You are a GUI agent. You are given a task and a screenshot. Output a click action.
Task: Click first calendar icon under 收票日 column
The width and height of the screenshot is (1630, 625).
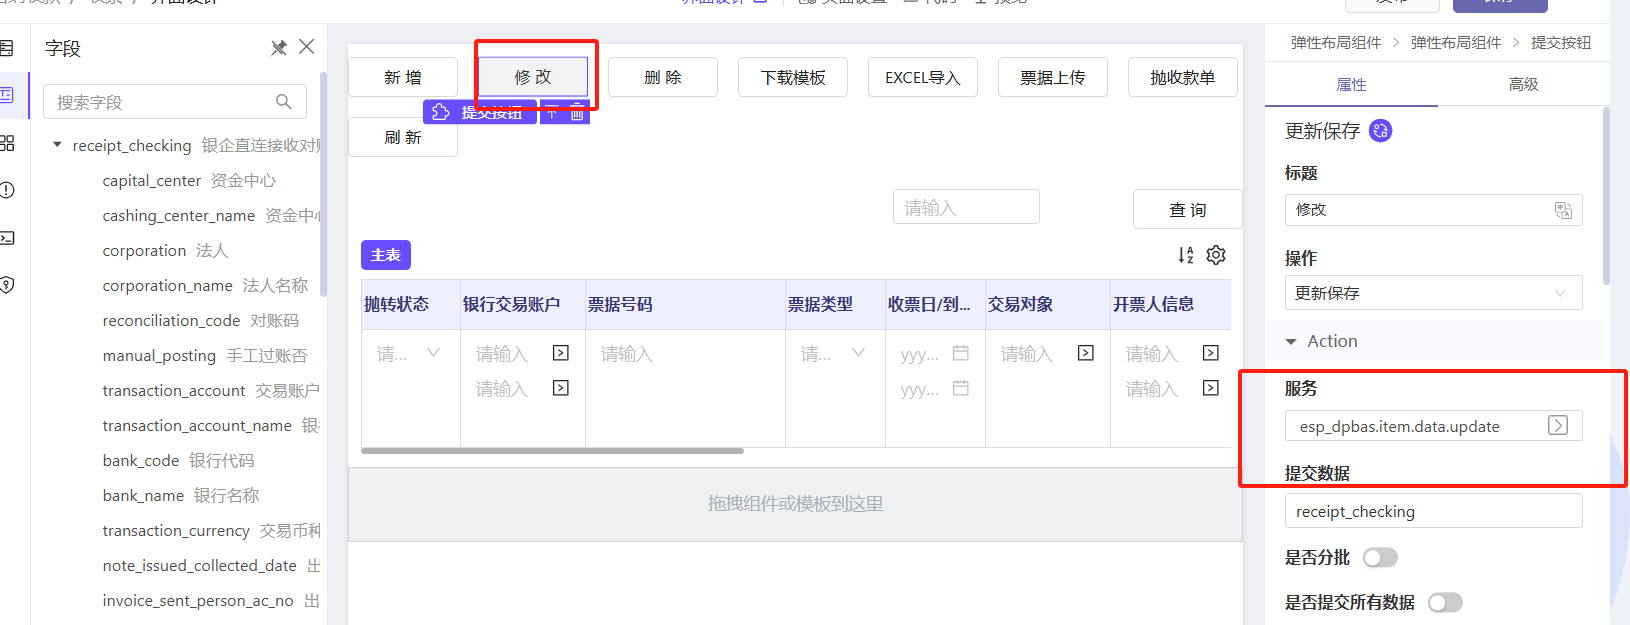pos(961,353)
